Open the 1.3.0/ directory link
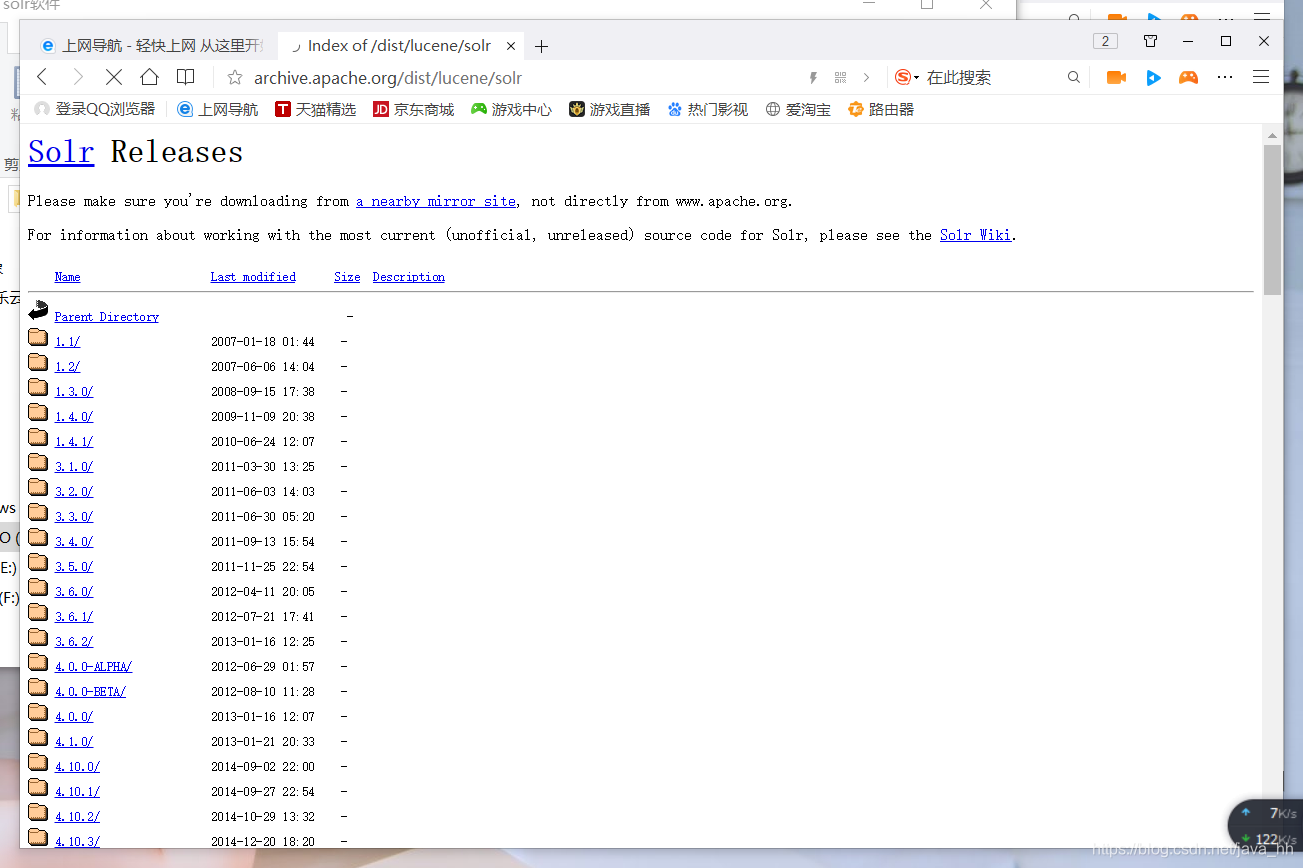This screenshot has width=1303, height=868. [x=74, y=392]
